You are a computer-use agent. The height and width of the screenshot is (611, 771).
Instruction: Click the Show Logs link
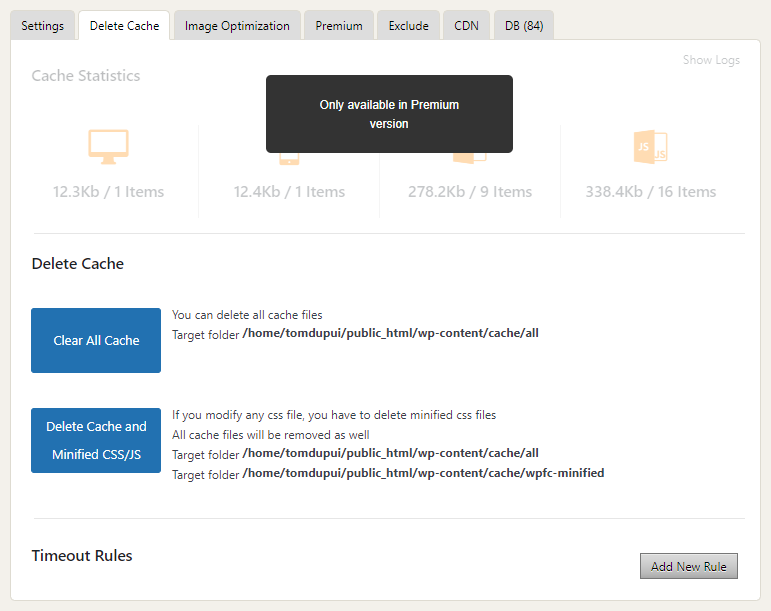[711, 60]
